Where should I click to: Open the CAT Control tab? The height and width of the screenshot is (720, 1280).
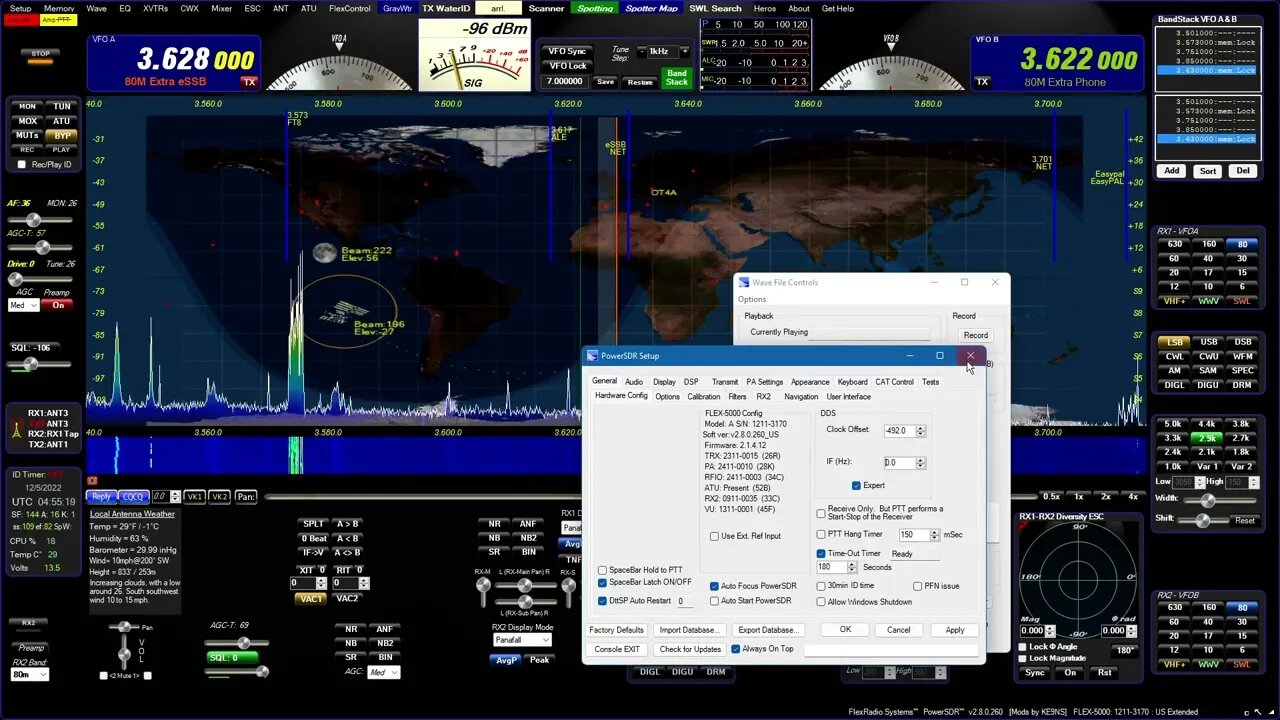tap(894, 382)
